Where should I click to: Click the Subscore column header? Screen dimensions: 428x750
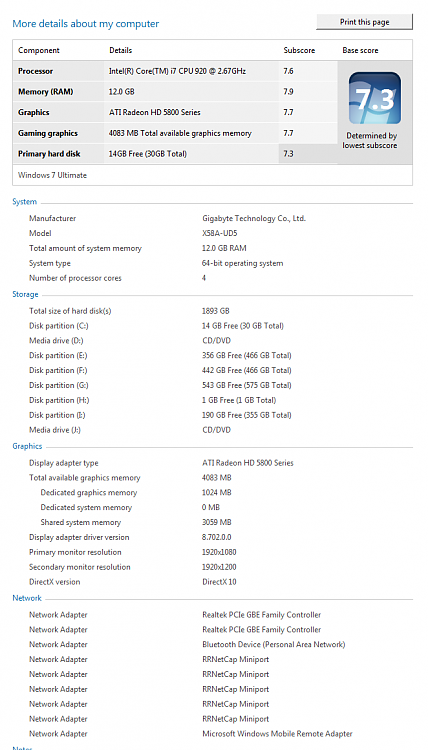click(299, 50)
